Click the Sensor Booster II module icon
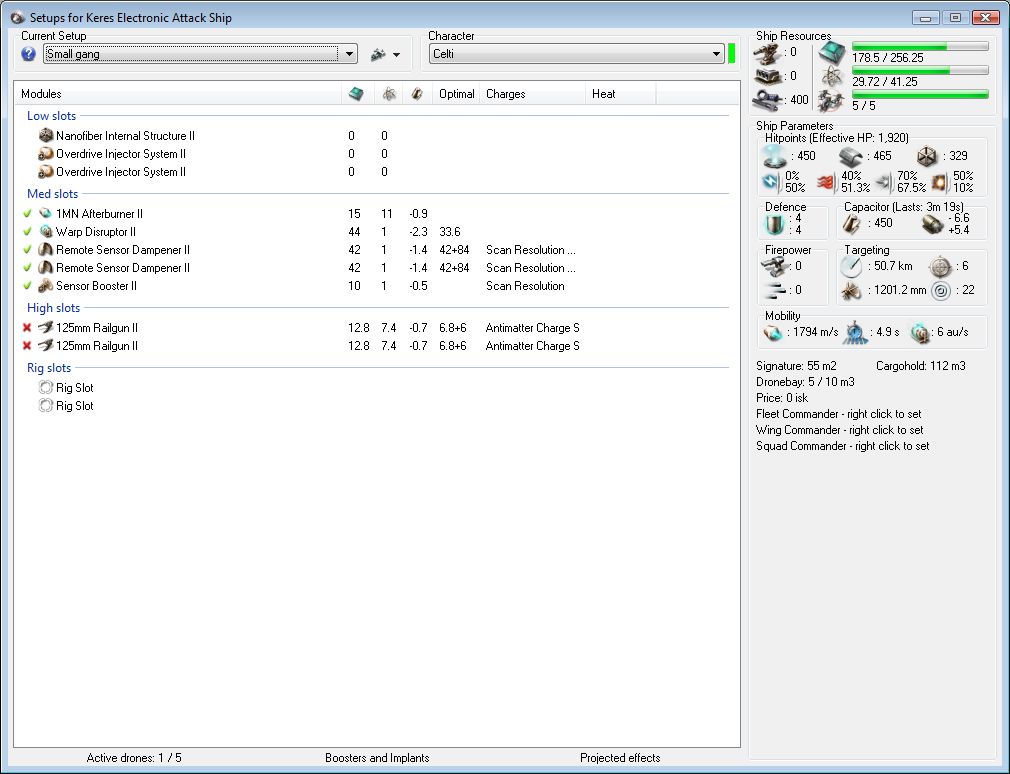This screenshot has height=774, width=1010. pyautogui.click(x=46, y=285)
